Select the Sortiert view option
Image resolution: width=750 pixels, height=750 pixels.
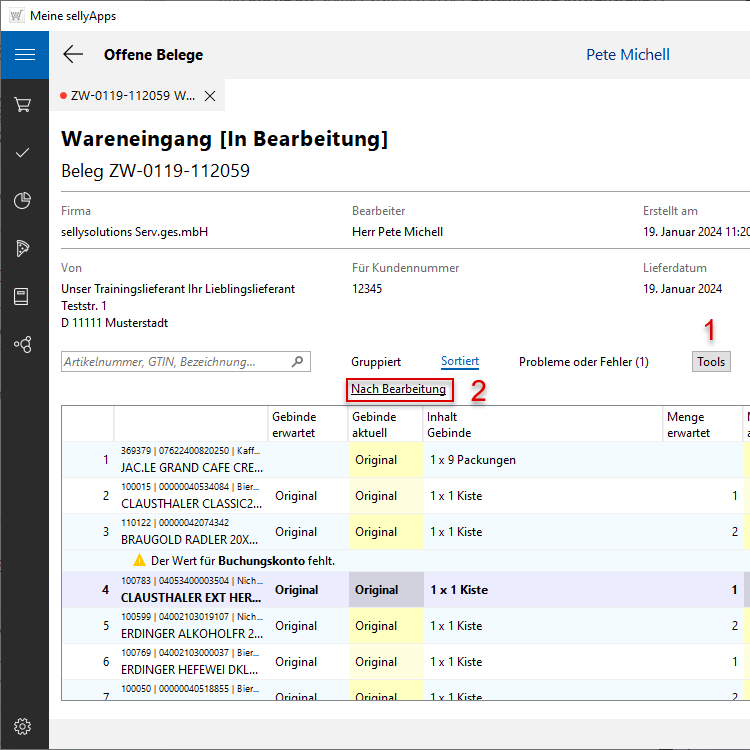[x=460, y=362]
